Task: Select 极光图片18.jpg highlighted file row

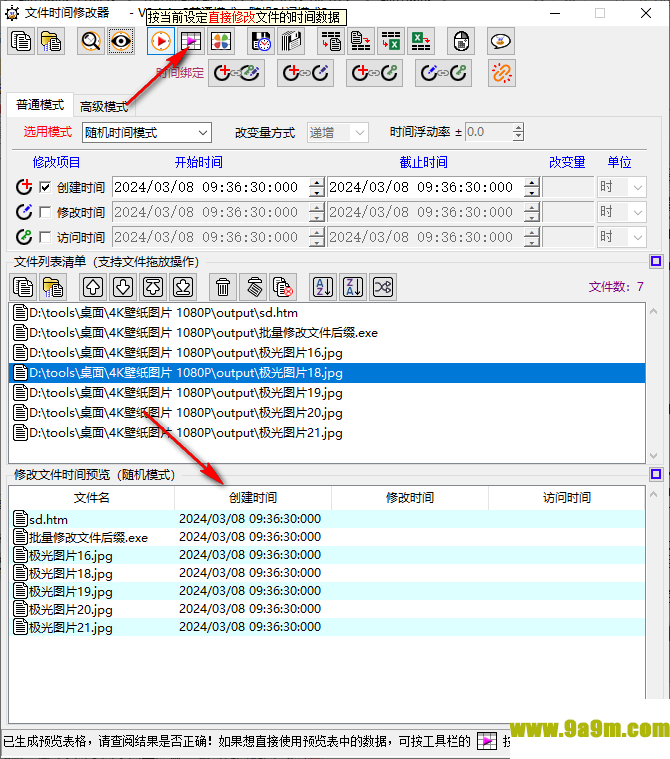Action: click(327, 373)
